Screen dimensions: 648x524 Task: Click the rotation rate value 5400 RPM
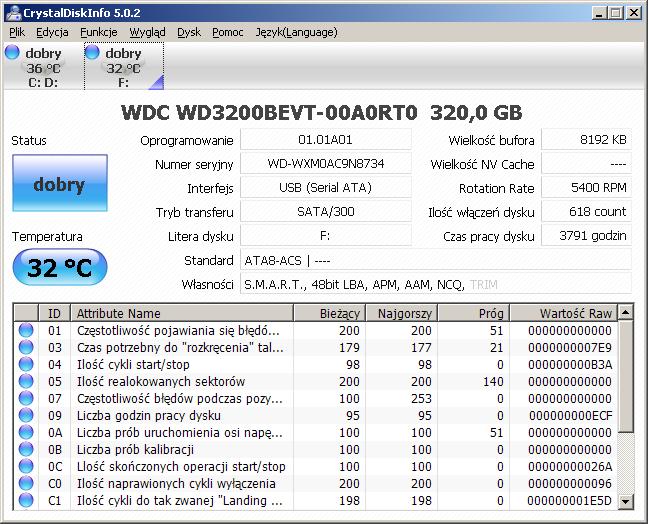586,188
